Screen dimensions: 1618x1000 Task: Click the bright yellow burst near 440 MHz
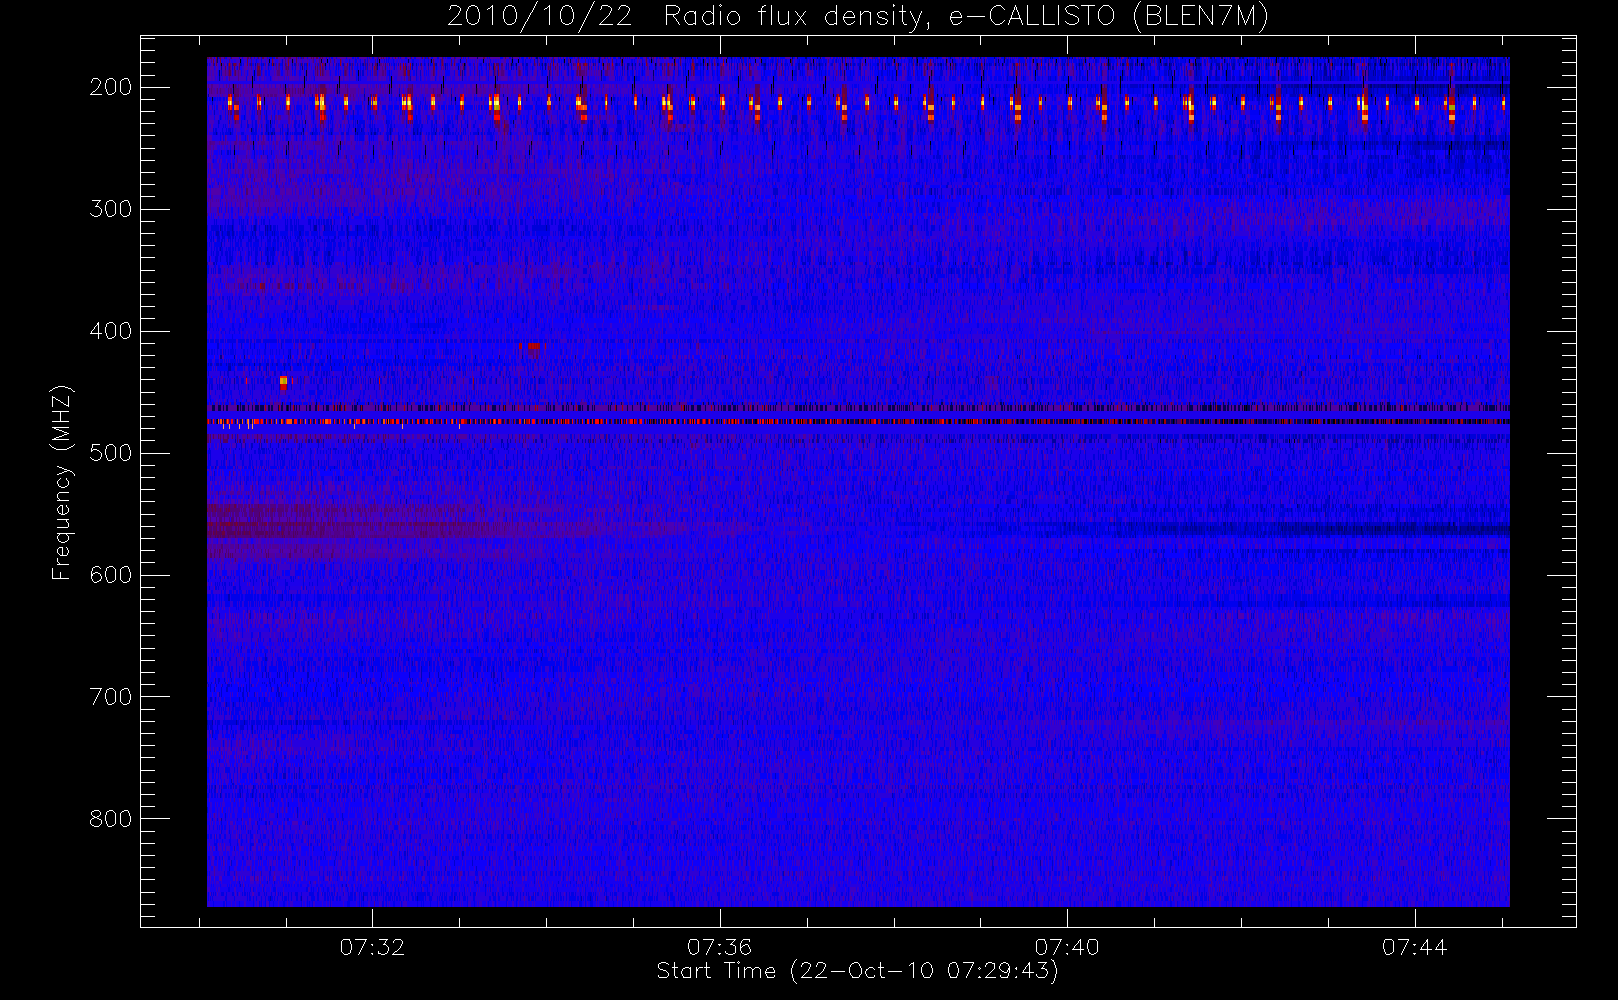tap(283, 381)
